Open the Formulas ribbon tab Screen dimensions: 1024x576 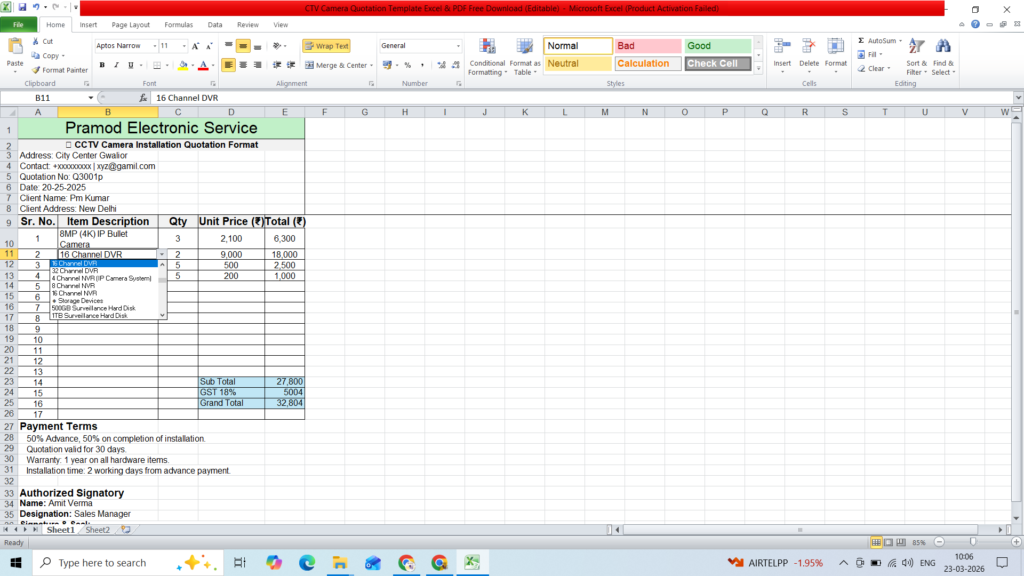[178, 25]
